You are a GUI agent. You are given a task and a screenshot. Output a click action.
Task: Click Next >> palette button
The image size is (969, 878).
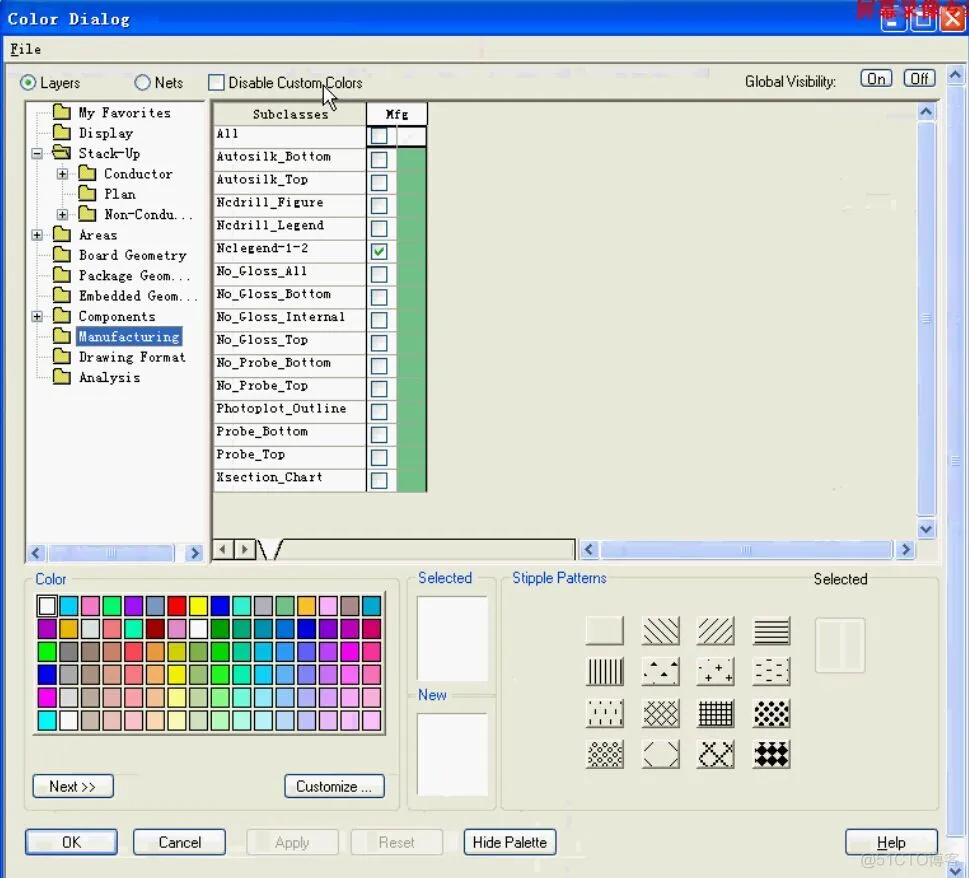point(73,787)
